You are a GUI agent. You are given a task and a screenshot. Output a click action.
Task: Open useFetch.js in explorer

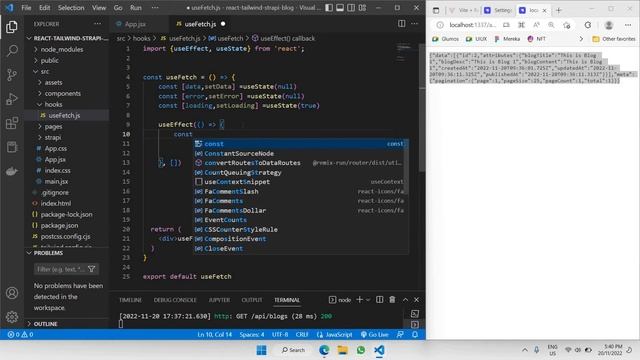pyautogui.click(x=64, y=116)
